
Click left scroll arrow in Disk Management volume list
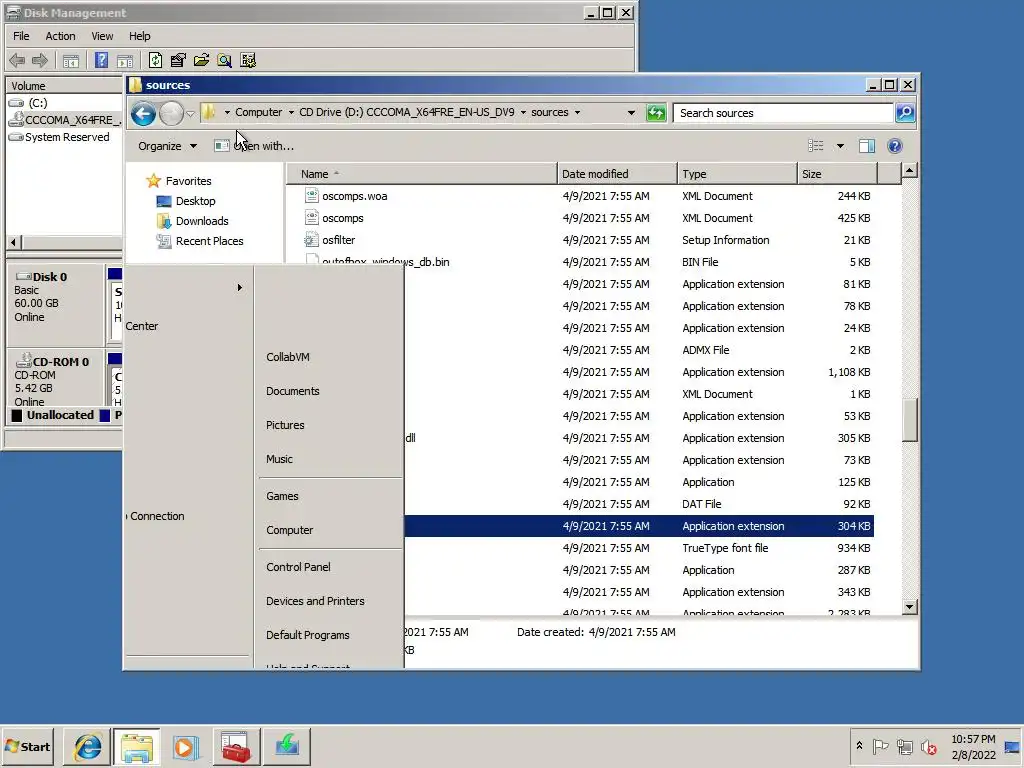pos(13,242)
